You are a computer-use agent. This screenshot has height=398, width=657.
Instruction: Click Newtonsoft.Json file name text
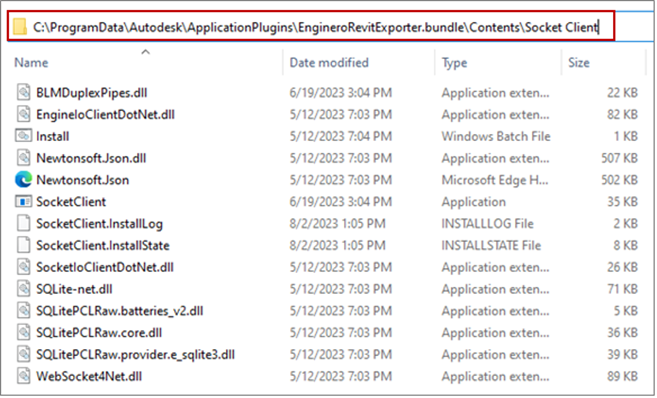(x=83, y=180)
